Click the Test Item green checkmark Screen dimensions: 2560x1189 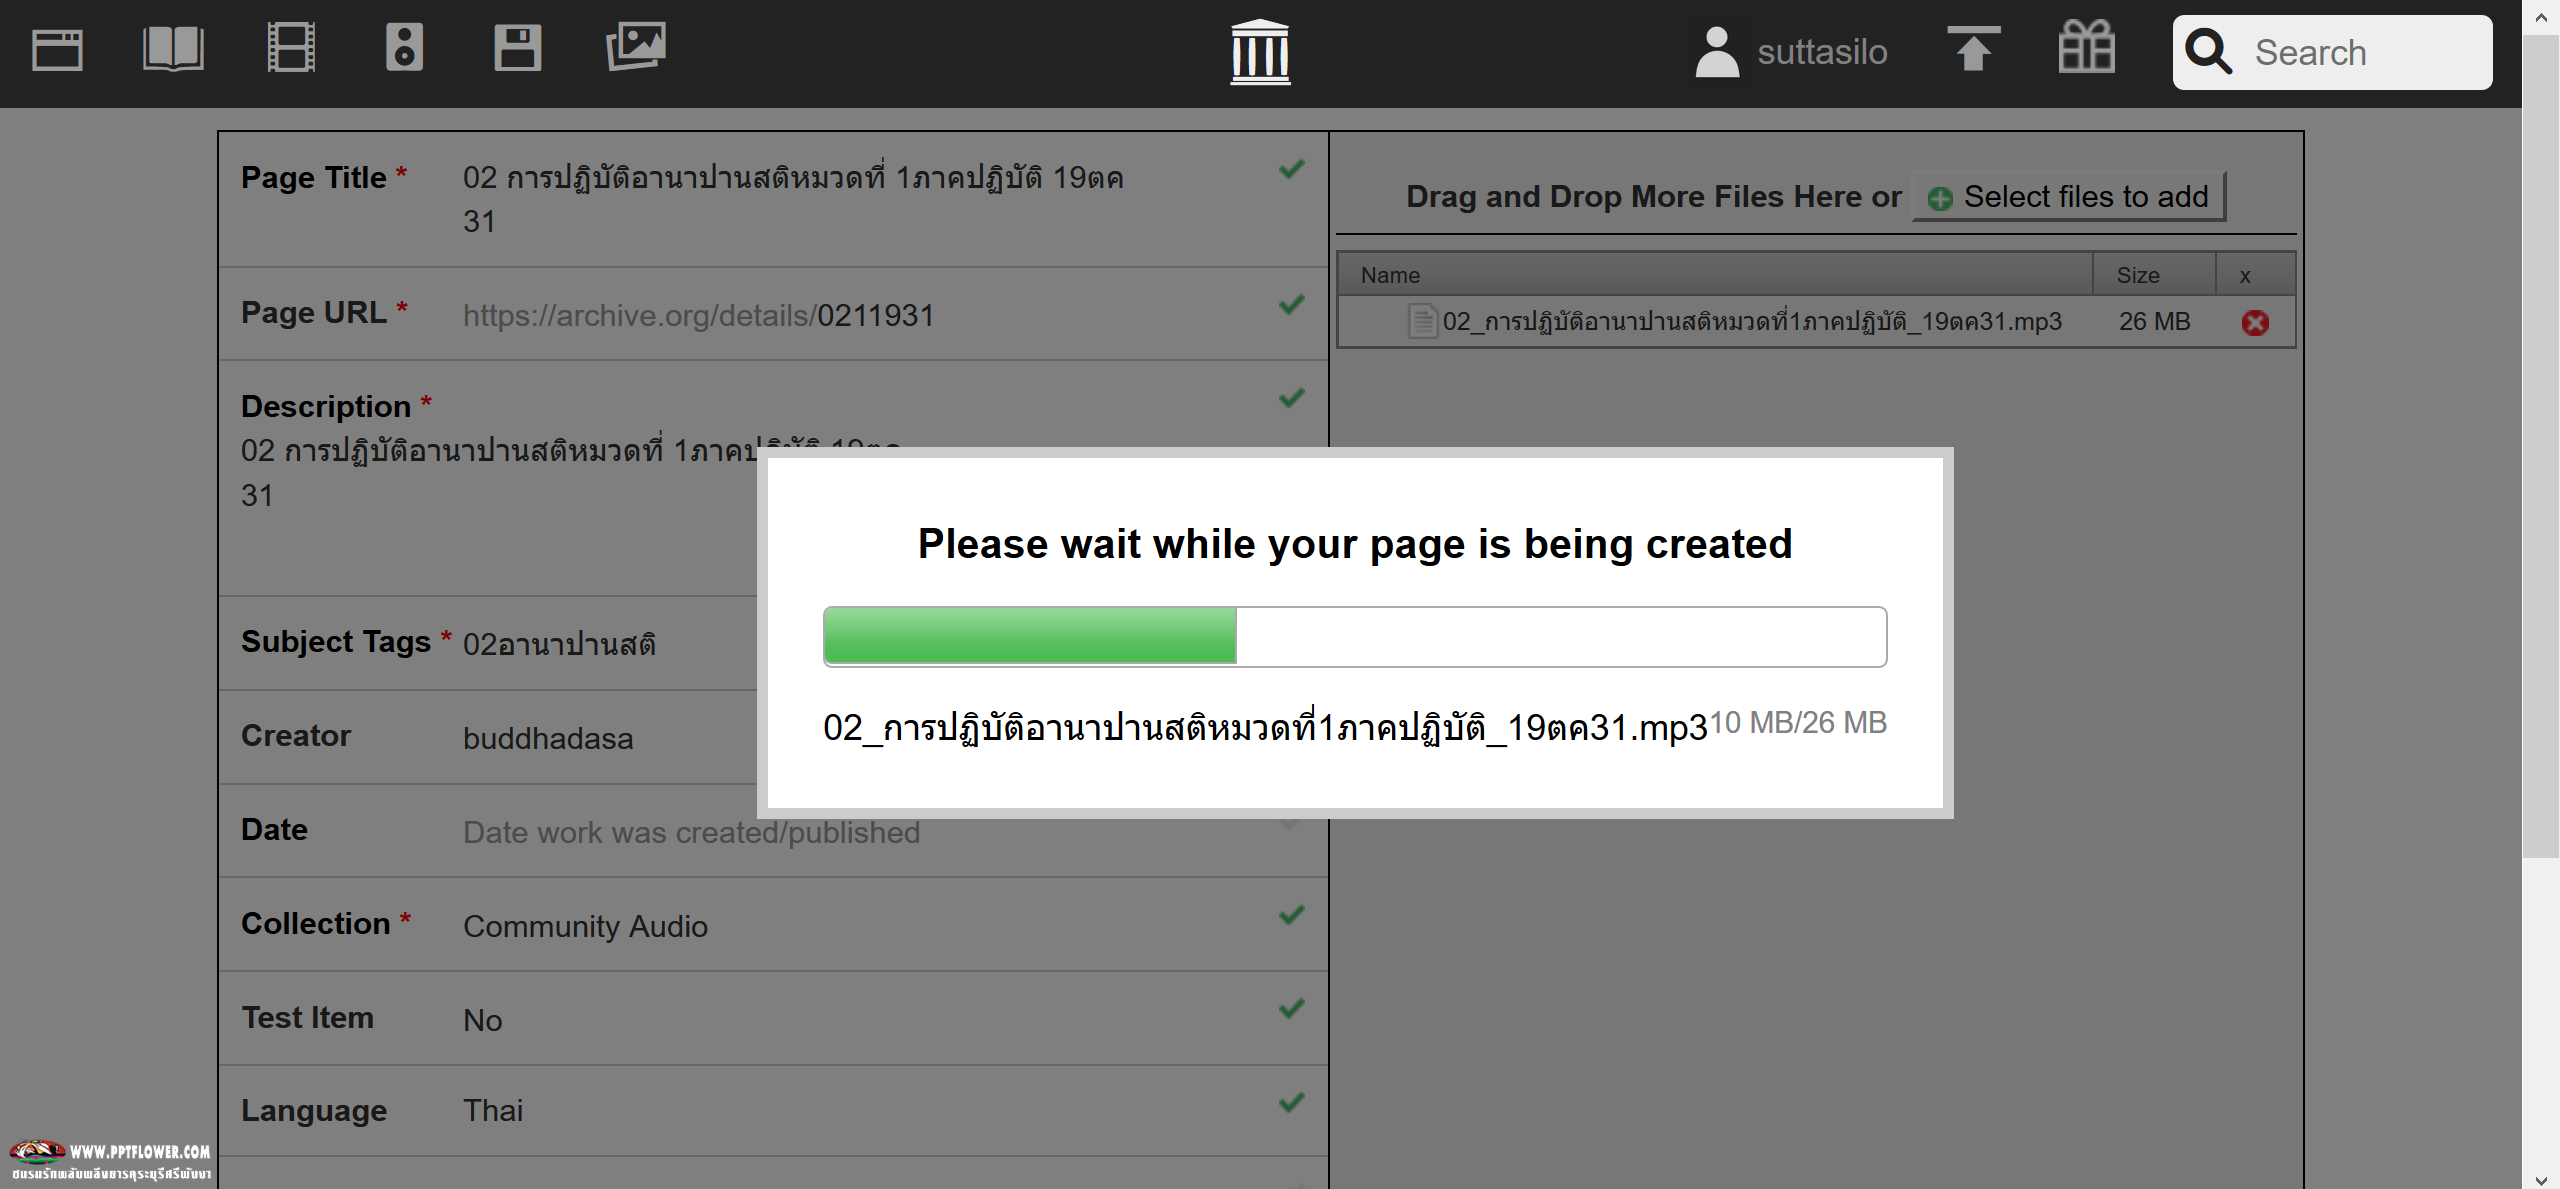1292,1008
